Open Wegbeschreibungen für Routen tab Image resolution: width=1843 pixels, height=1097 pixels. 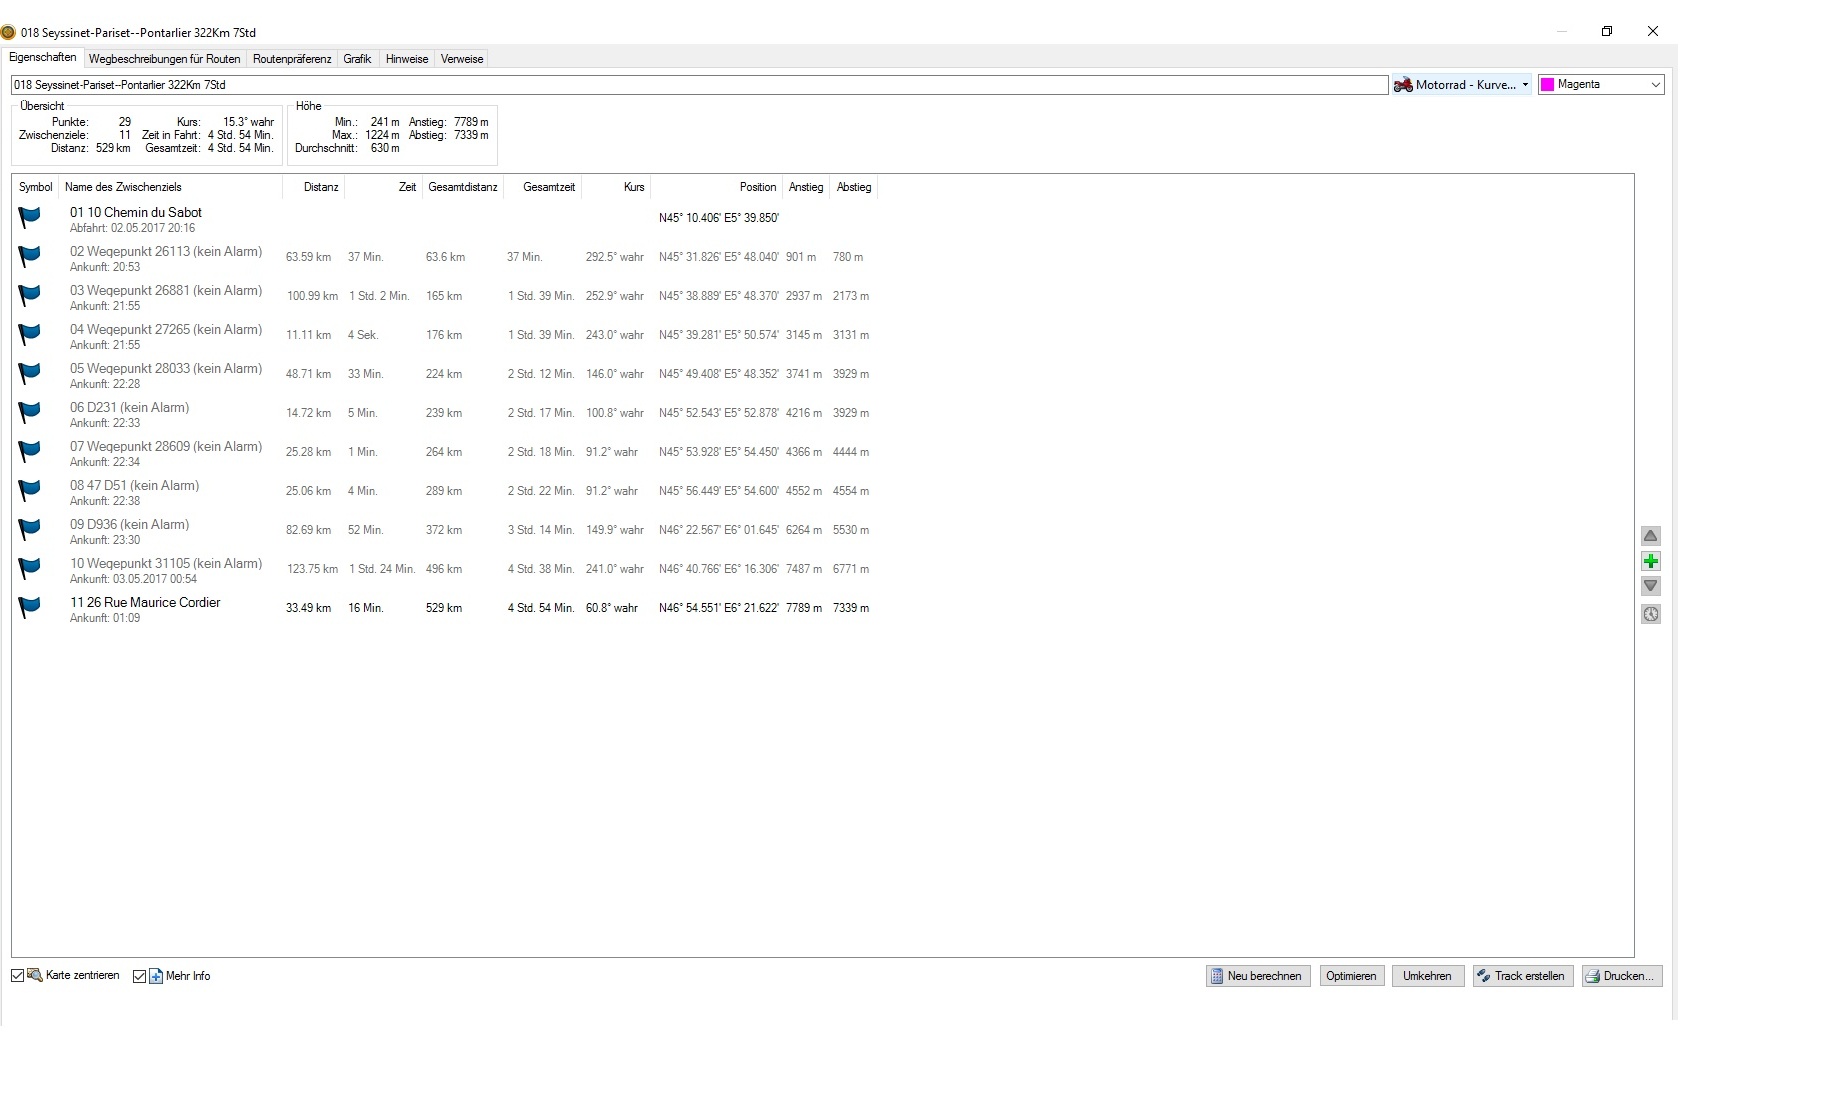[x=164, y=59]
